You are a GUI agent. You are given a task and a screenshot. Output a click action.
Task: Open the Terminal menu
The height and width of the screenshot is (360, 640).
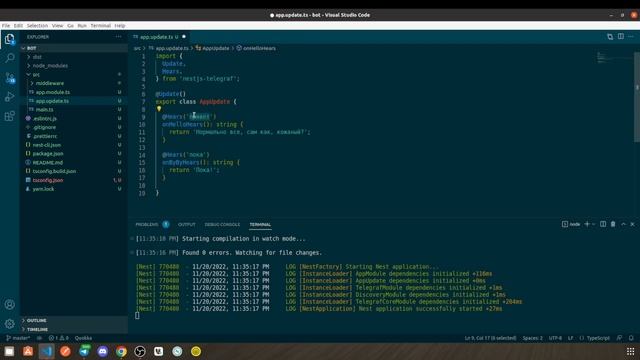tap(100, 25)
